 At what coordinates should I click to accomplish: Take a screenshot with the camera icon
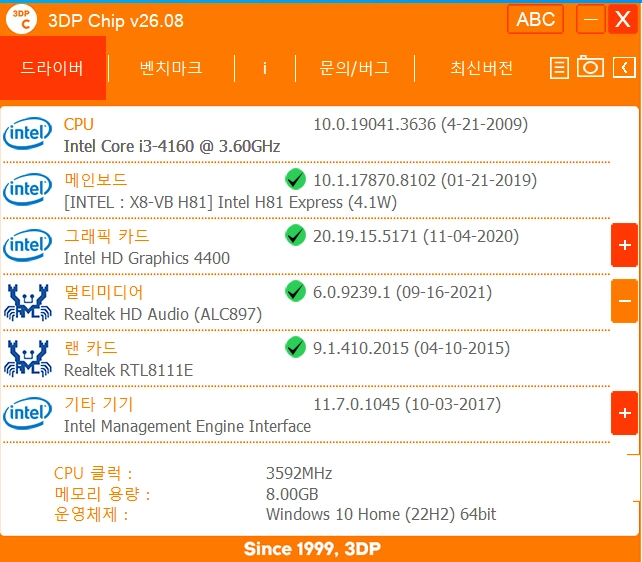(590, 66)
